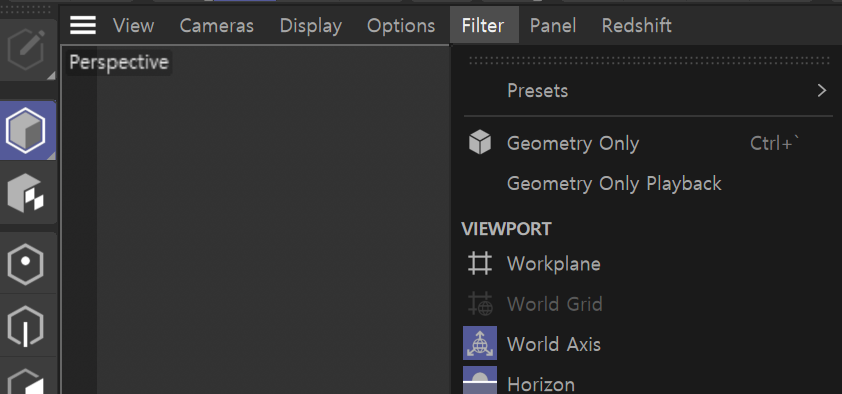Select the Model mode cube icon
The image size is (842, 394).
click(x=26, y=130)
